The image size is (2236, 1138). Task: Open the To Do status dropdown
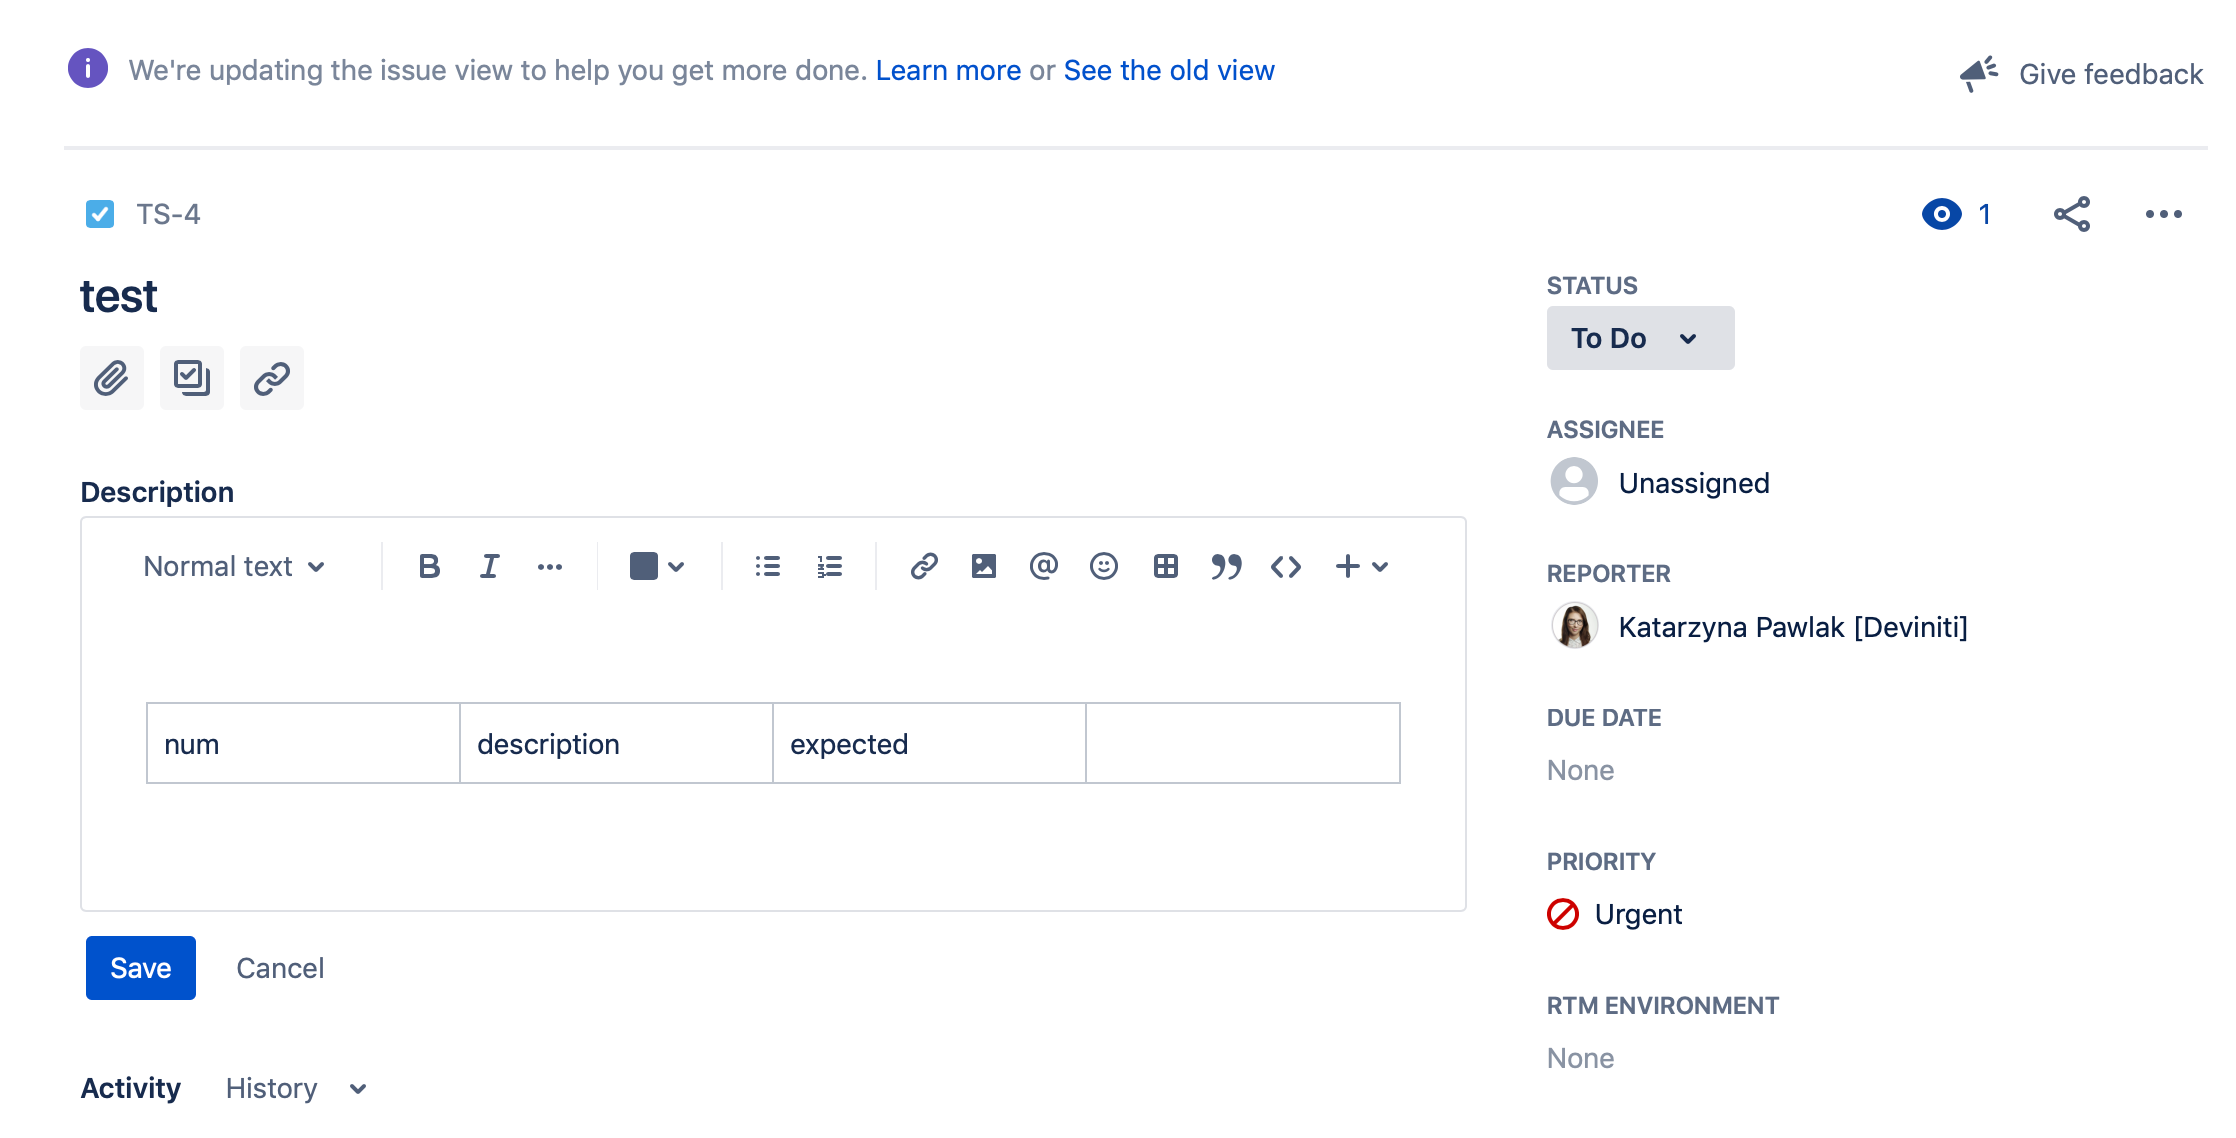(1639, 338)
